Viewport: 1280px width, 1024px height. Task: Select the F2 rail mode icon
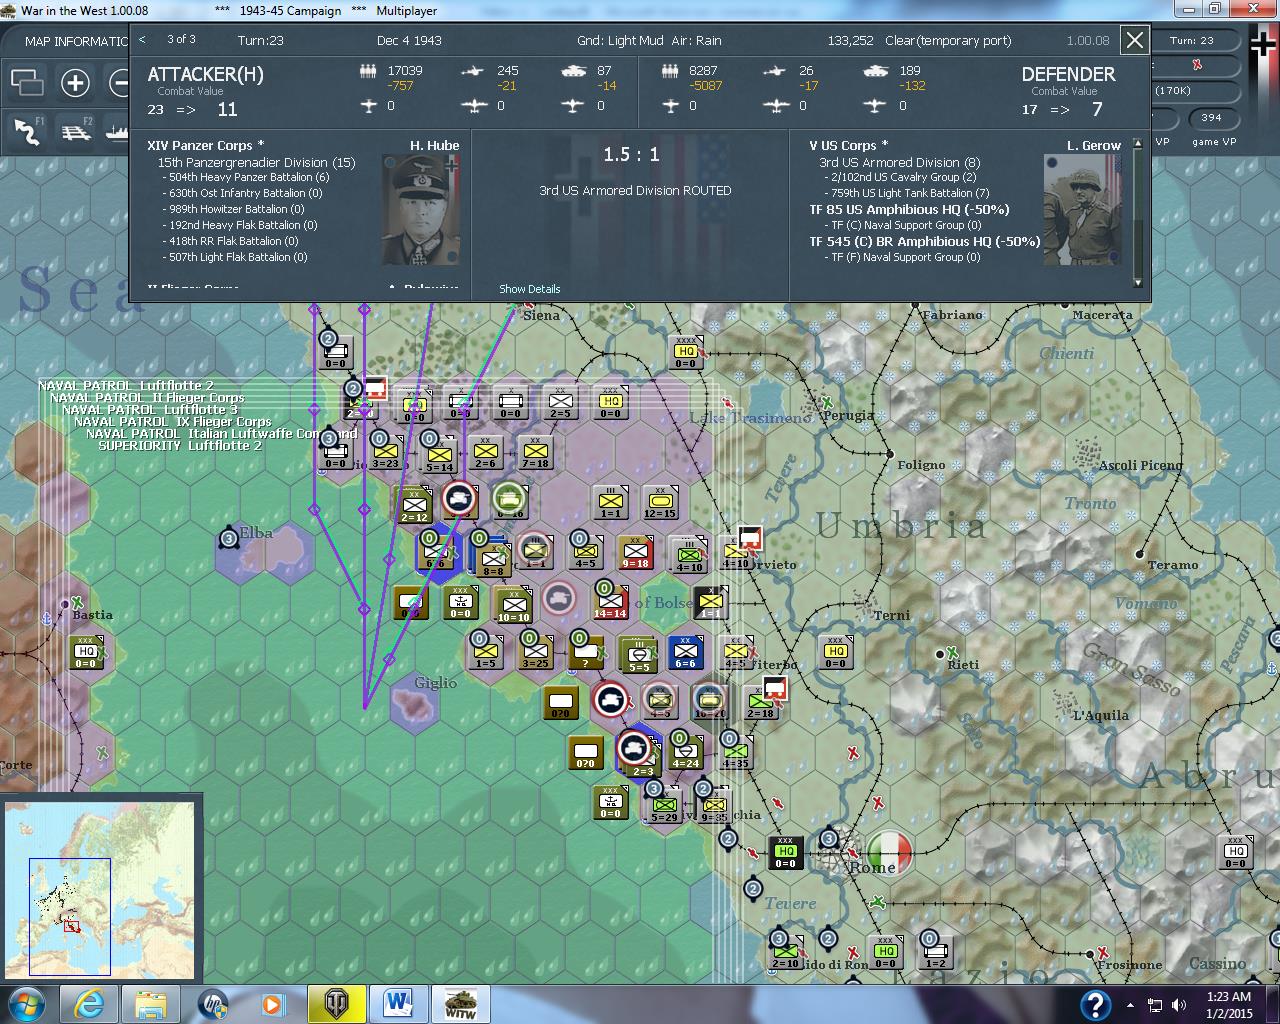pyautogui.click(x=78, y=132)
